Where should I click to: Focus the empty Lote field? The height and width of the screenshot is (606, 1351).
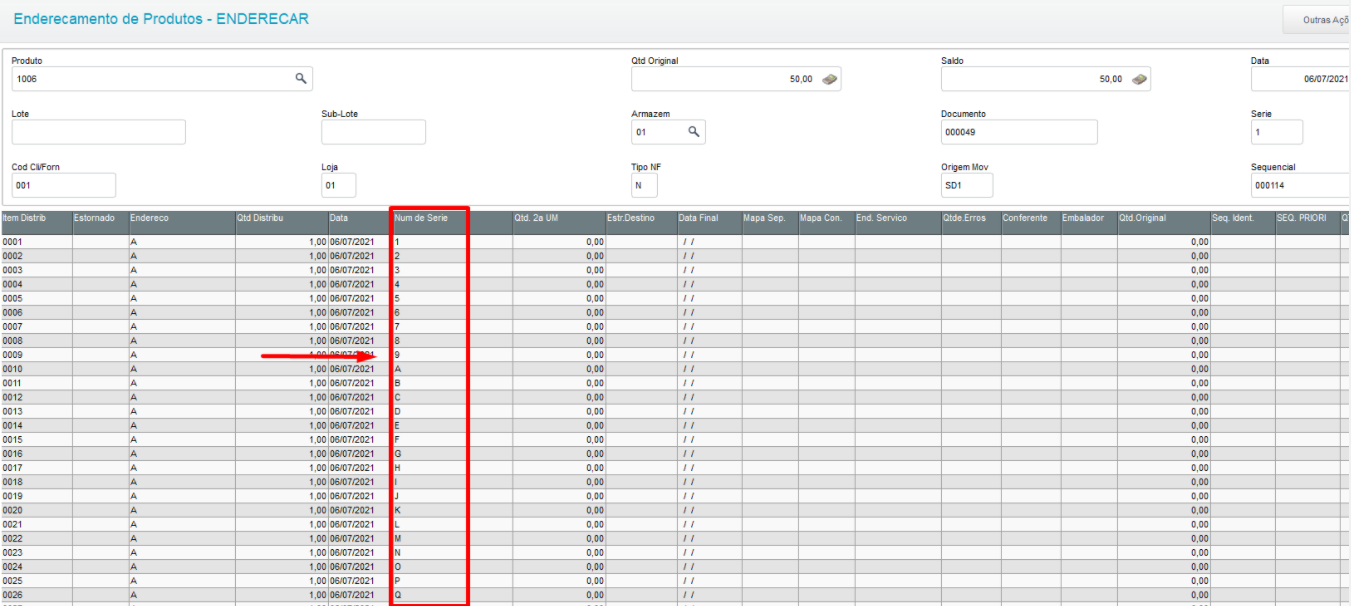coord(99,132)
